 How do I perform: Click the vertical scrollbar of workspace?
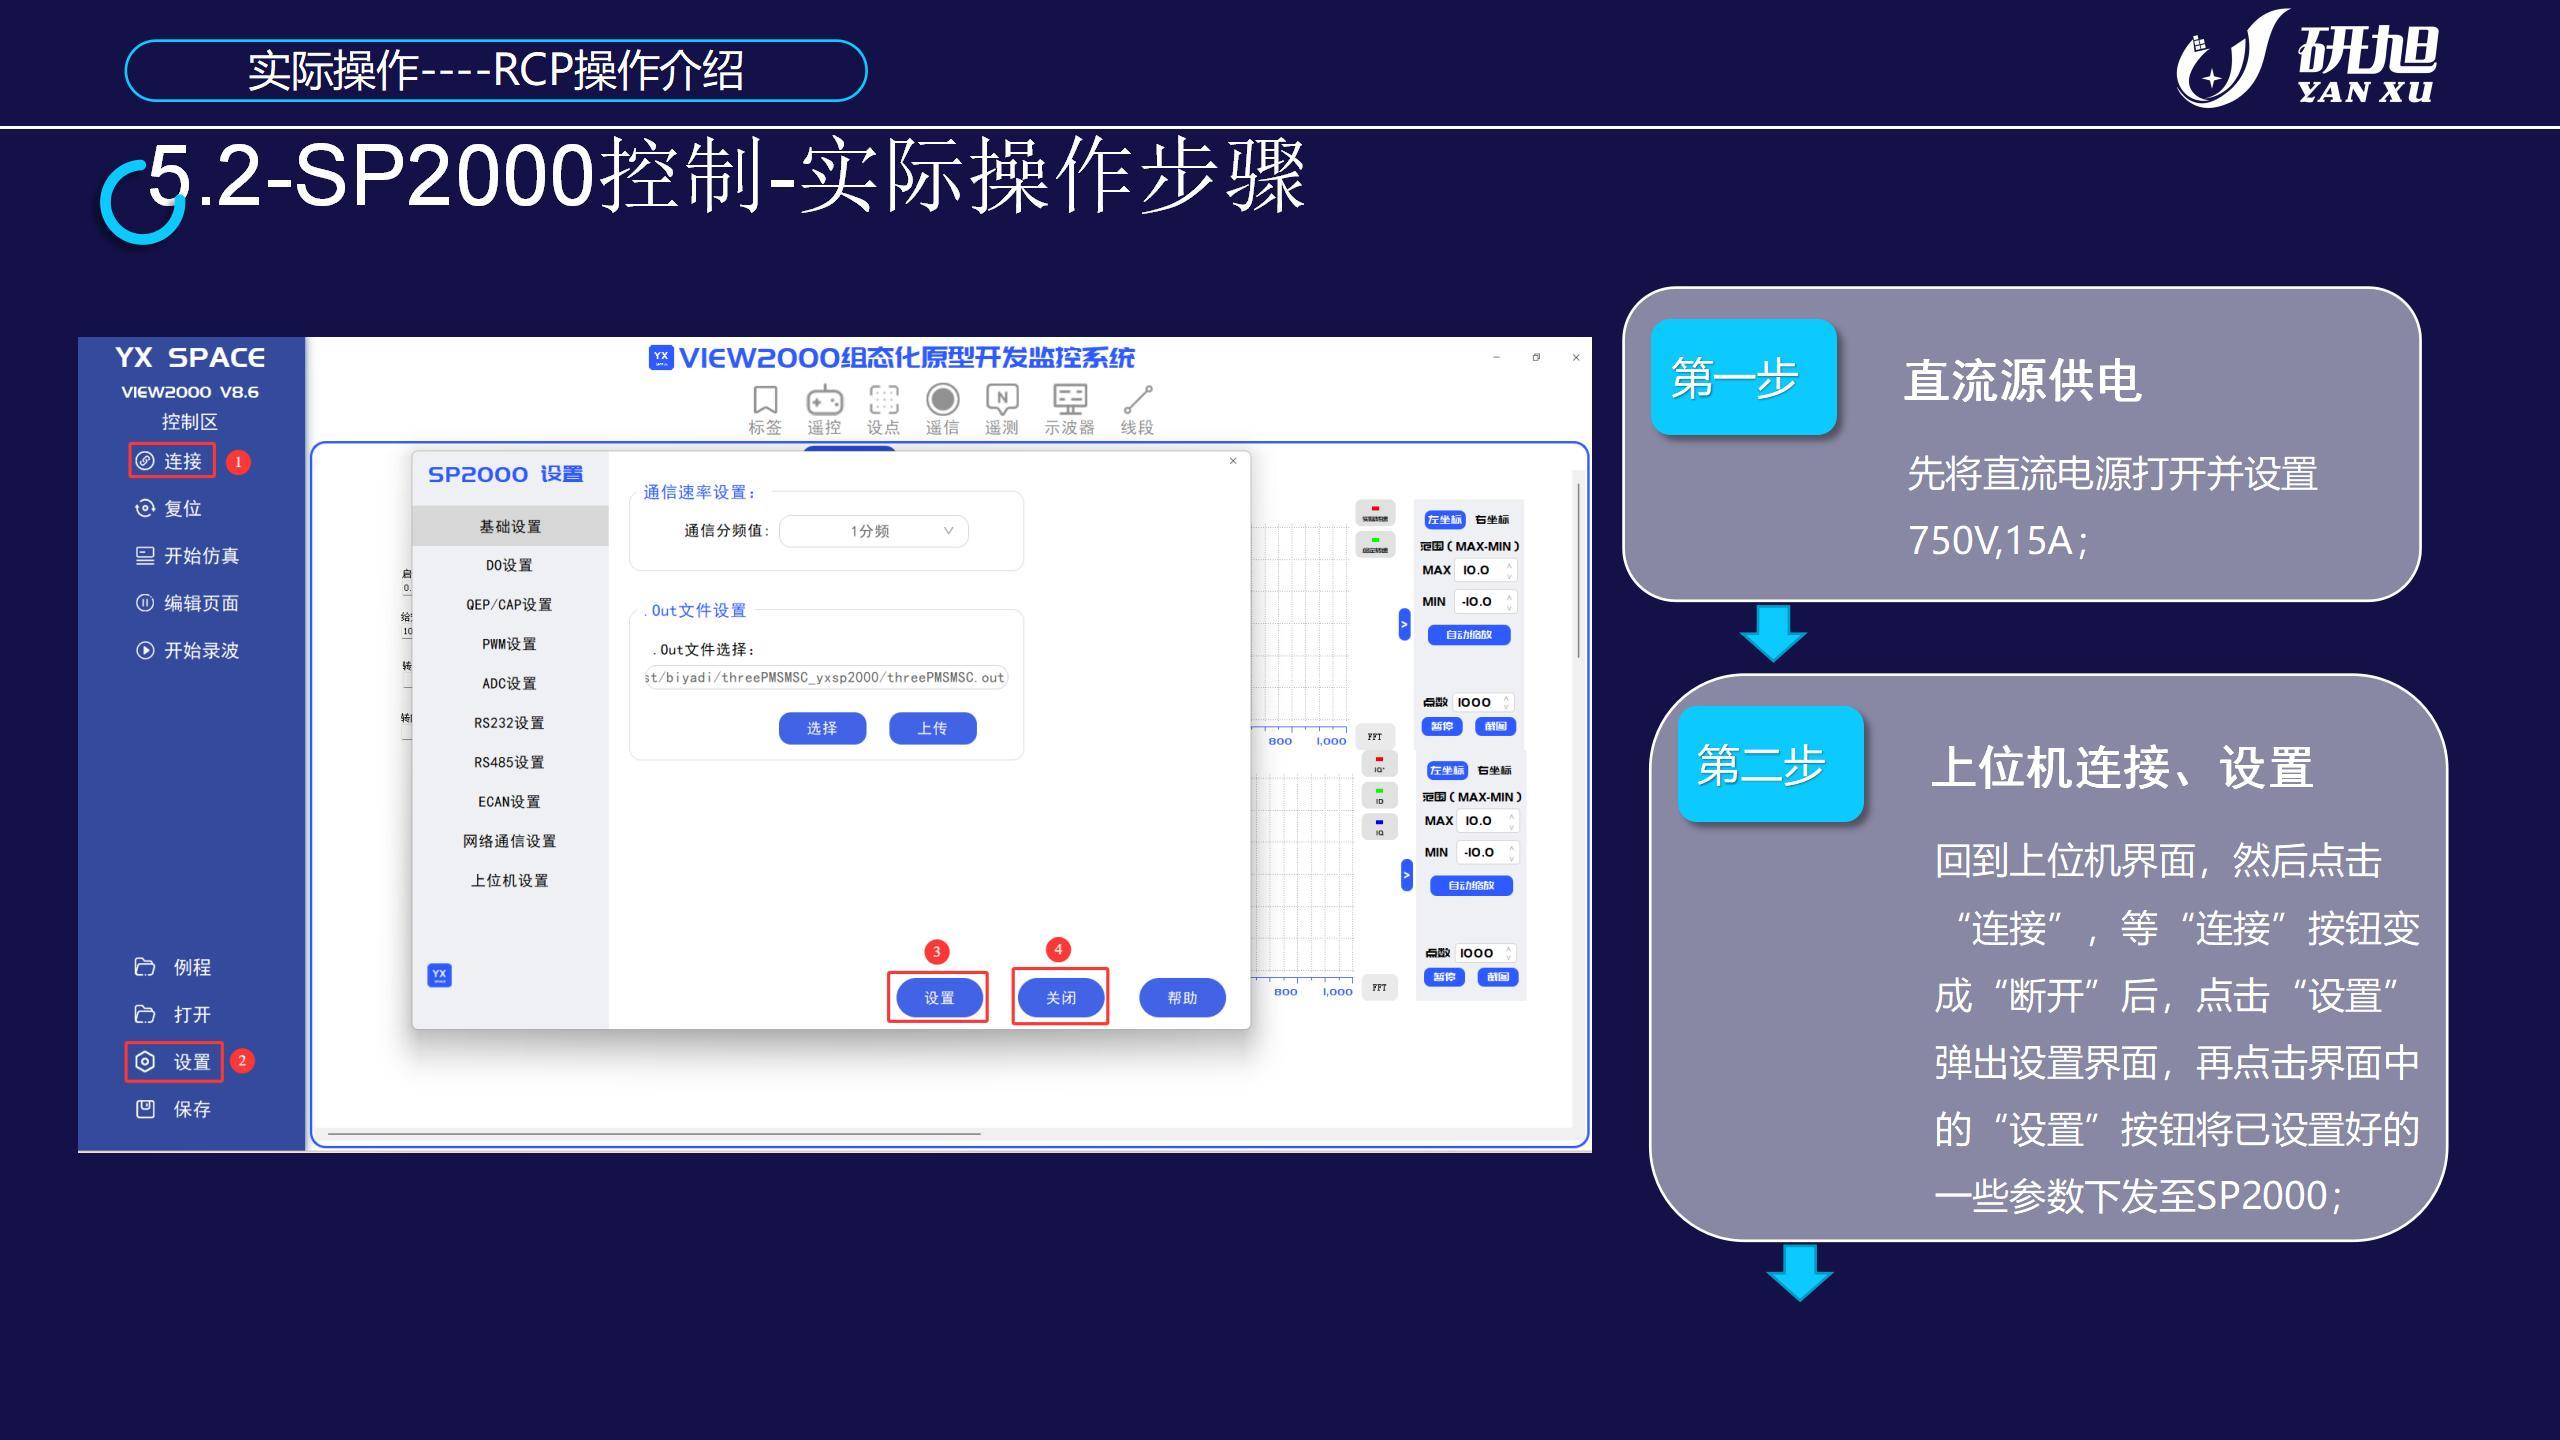[x=1578, y=570]
